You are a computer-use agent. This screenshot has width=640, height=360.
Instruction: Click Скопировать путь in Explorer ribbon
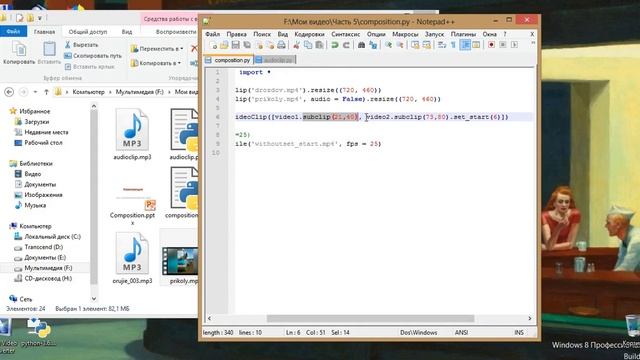(x=93, y=56)
